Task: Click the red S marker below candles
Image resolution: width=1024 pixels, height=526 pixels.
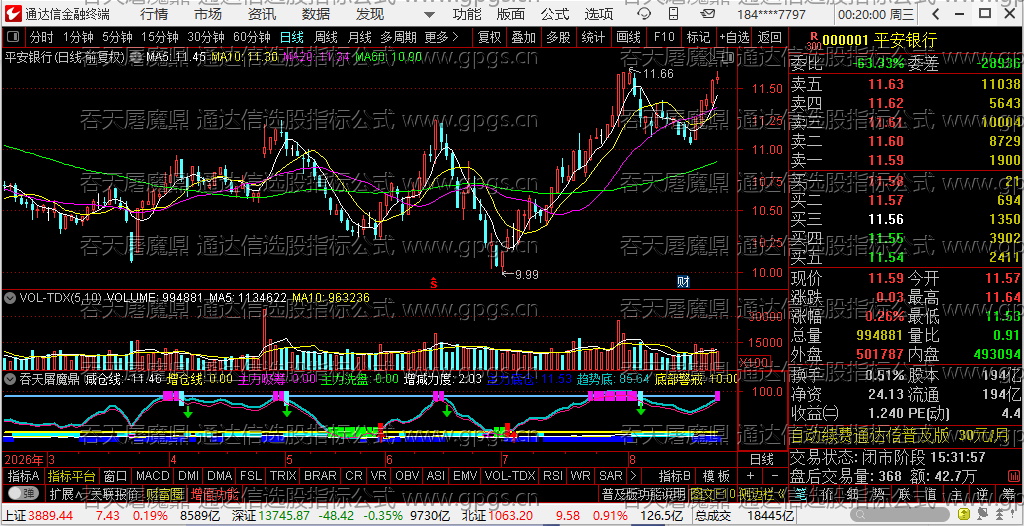Action: tap(432, 283)
